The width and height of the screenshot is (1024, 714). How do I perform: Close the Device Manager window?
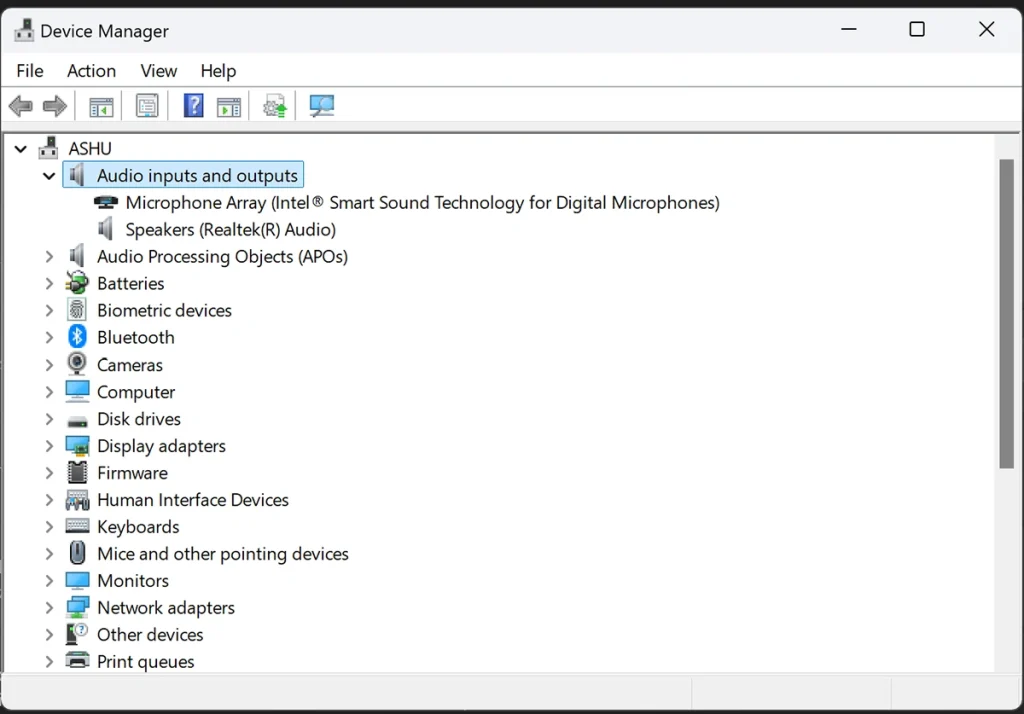tap(987, 29)
